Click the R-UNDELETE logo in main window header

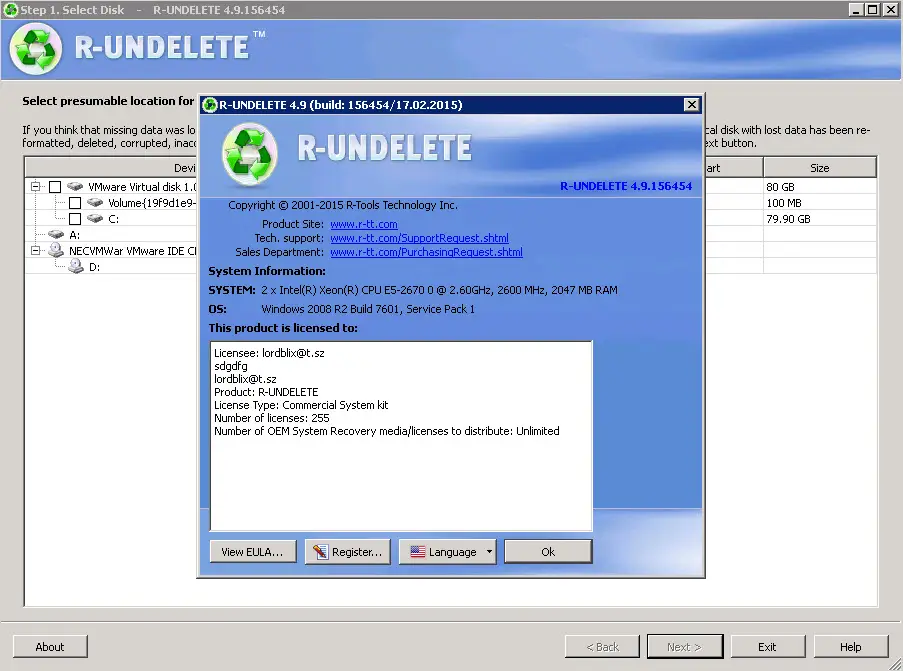[36, 49]
